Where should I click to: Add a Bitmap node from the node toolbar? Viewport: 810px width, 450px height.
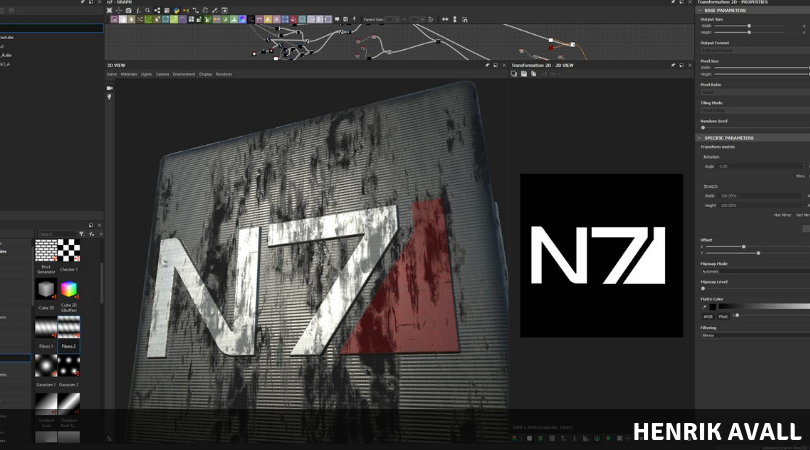coord(114,19)
